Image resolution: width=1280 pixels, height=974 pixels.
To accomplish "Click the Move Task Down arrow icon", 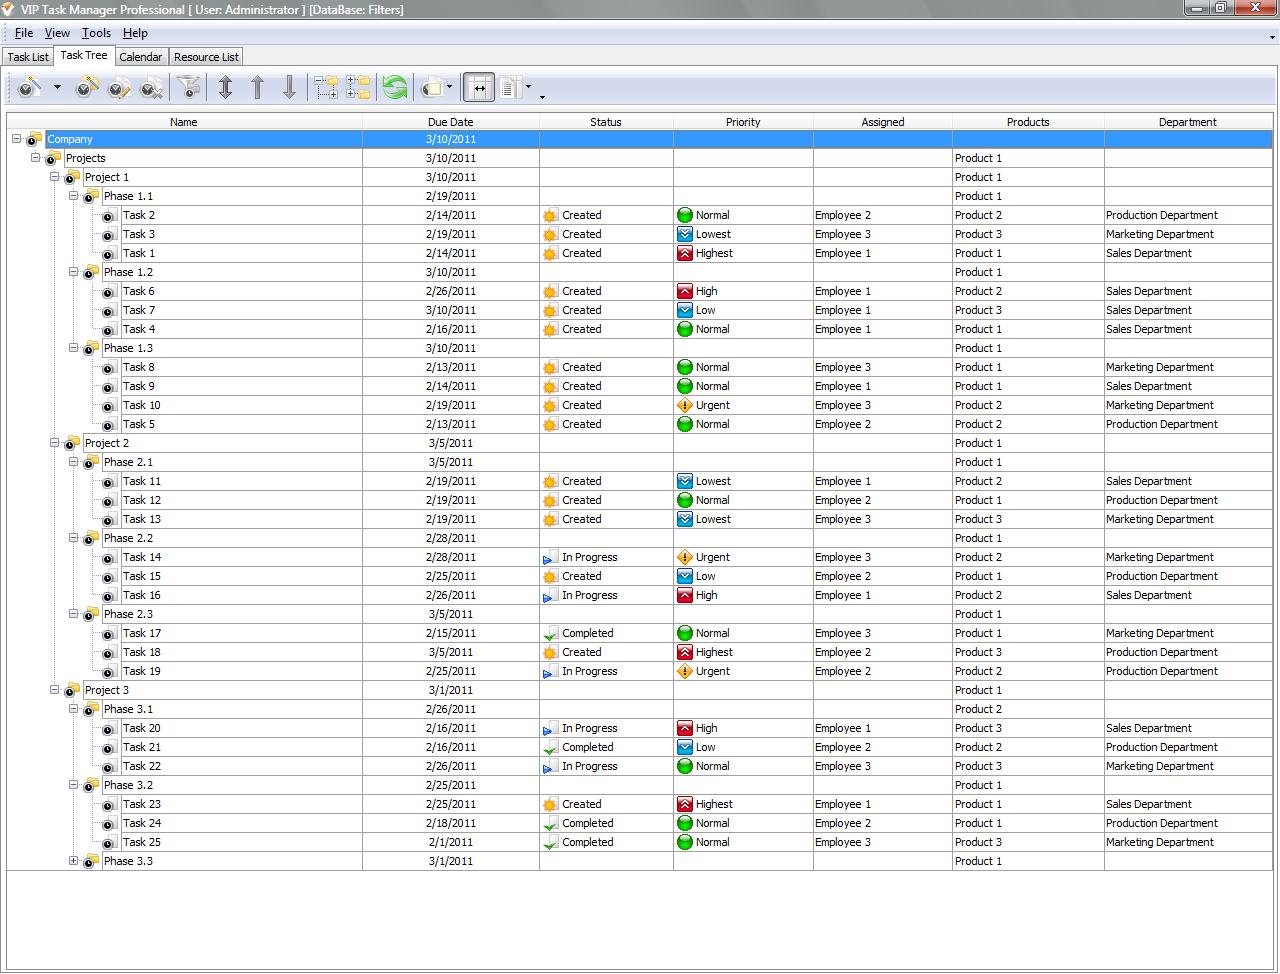I will tap(289, 88).
